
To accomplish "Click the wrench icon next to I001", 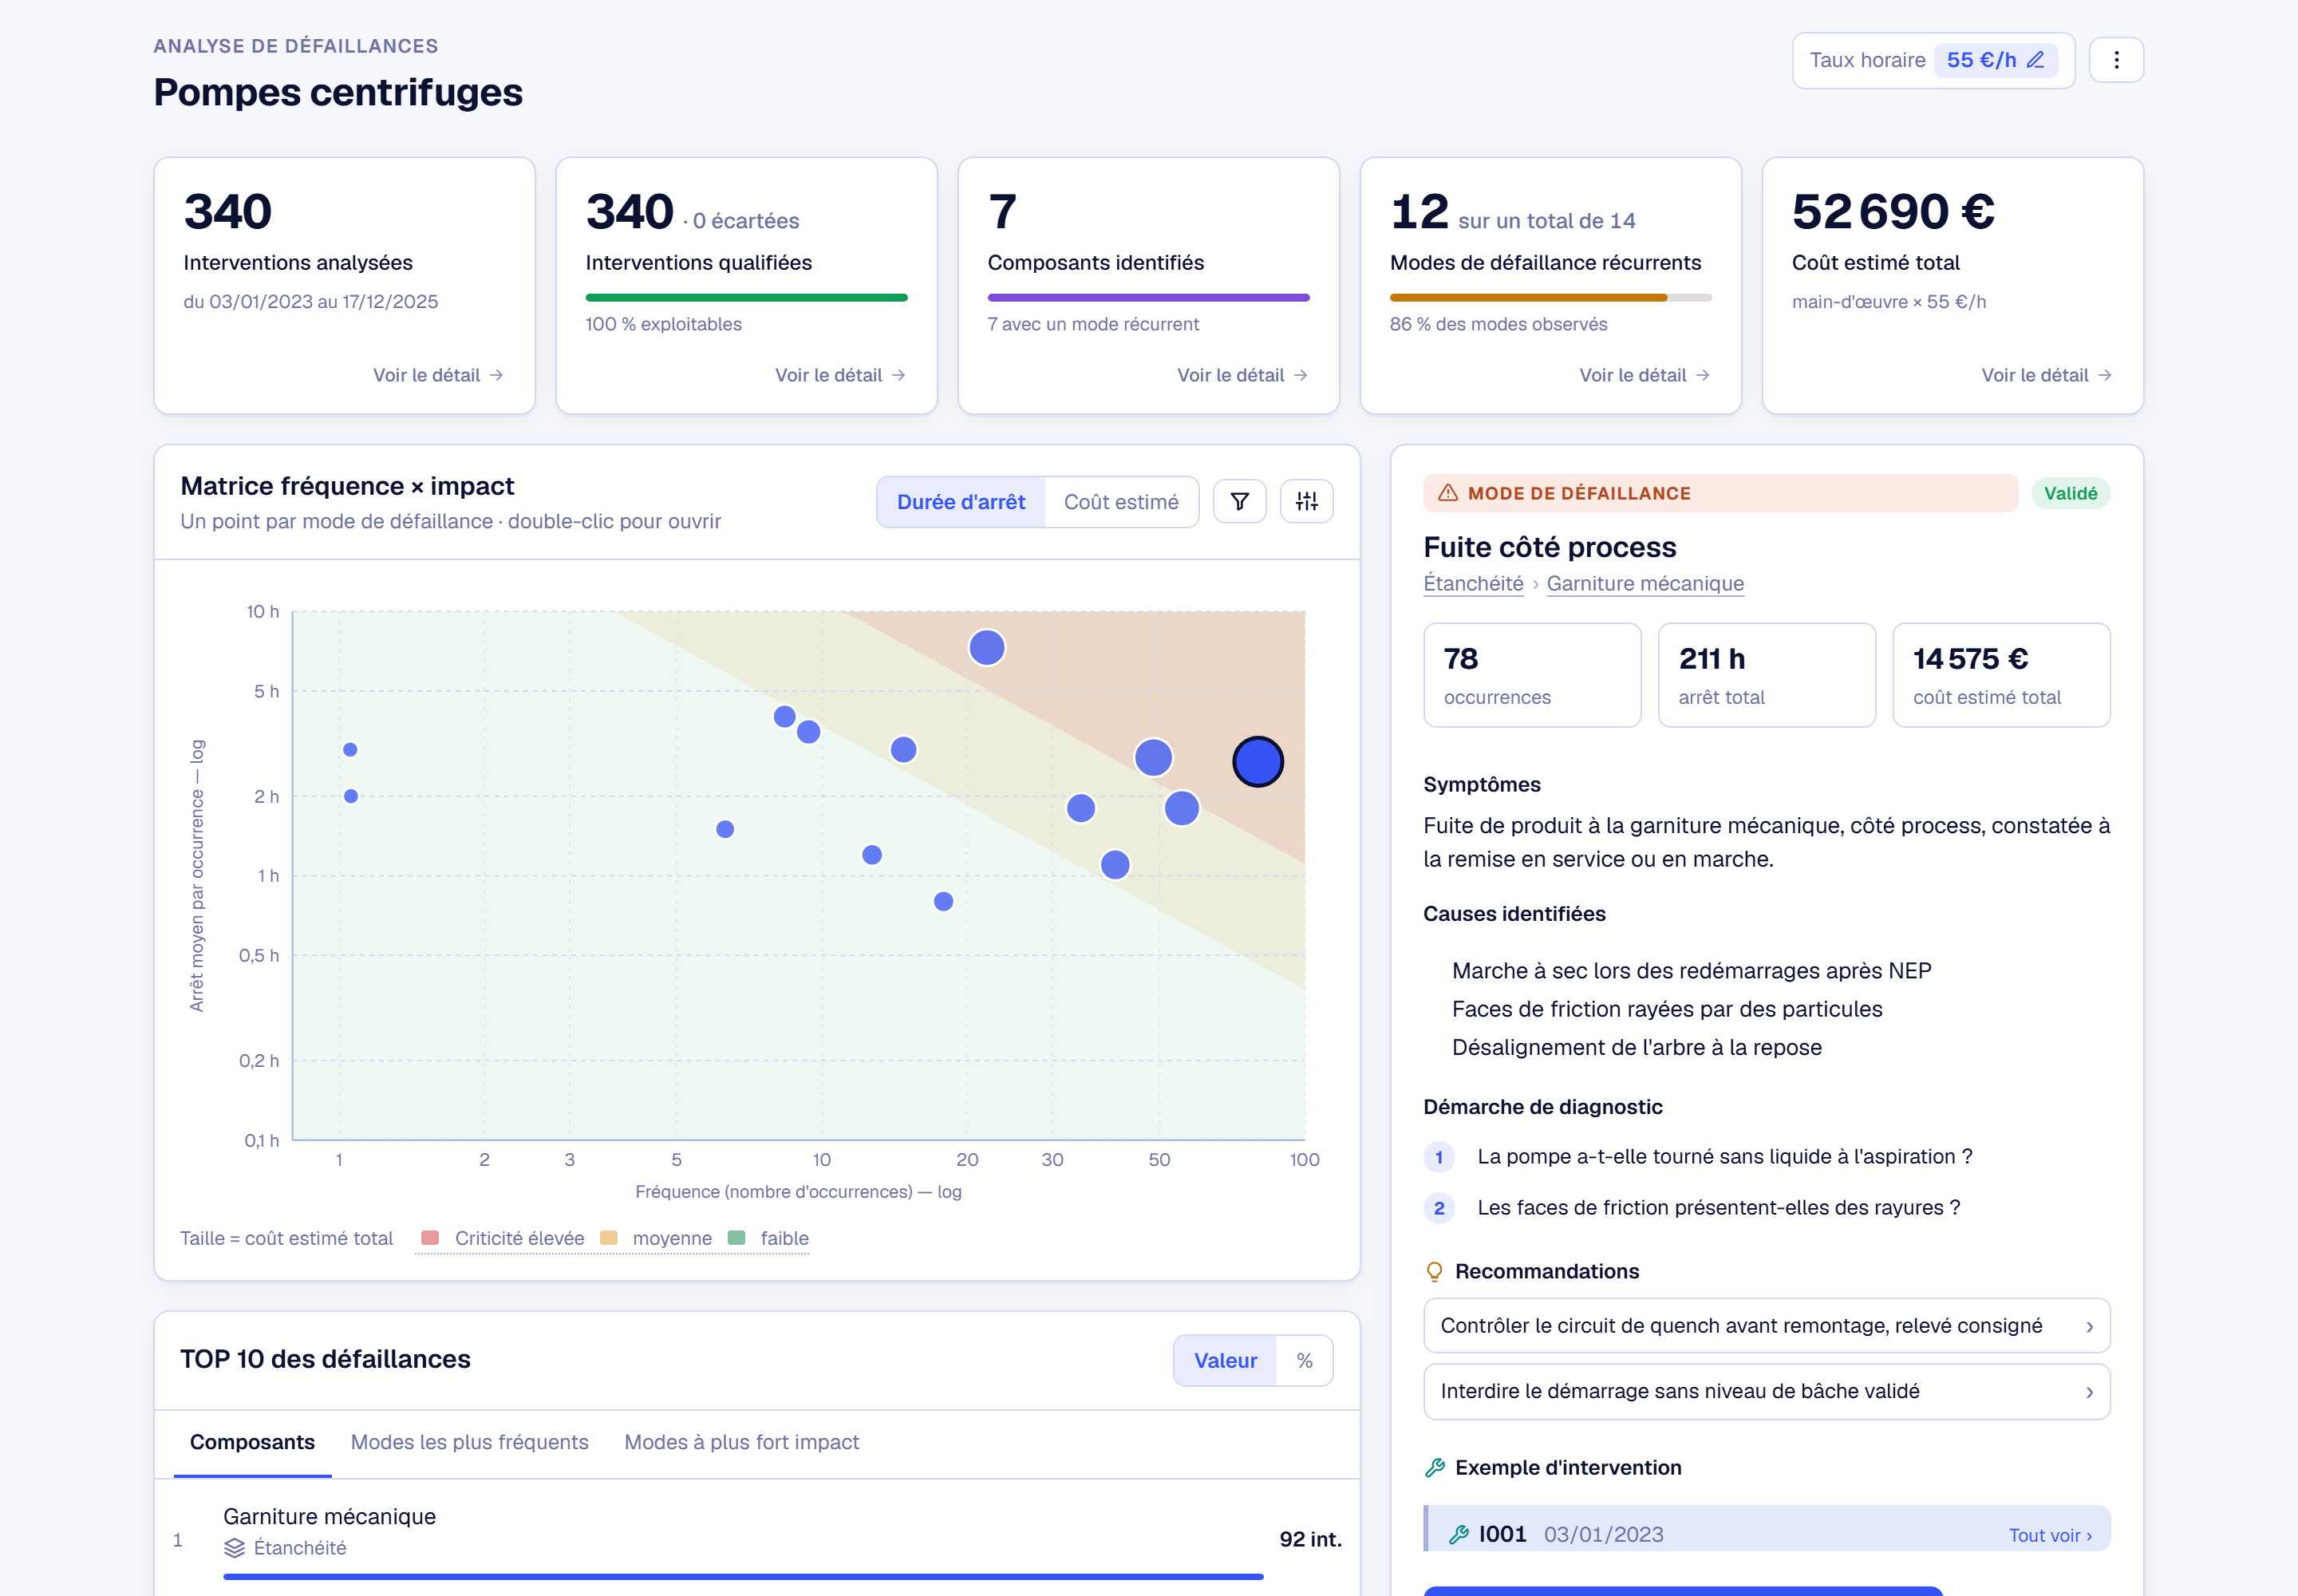I will click(x=1459, y=1534).
